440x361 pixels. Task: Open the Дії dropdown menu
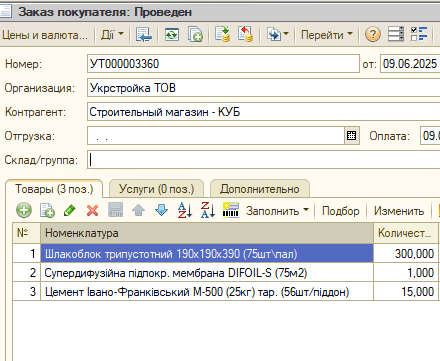(x=112, y=35)
